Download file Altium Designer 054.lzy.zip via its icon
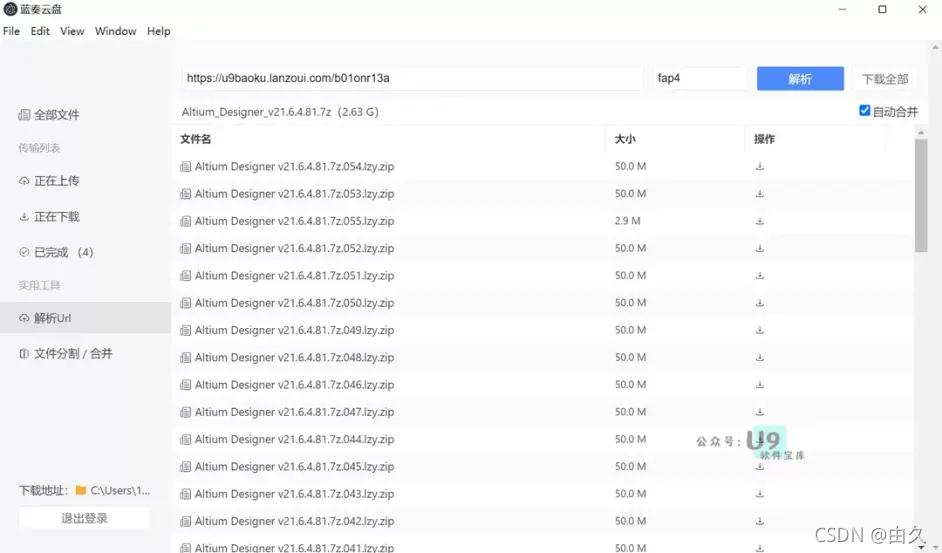Viewport: 942px width, 553px height. [x=759, y=167]
